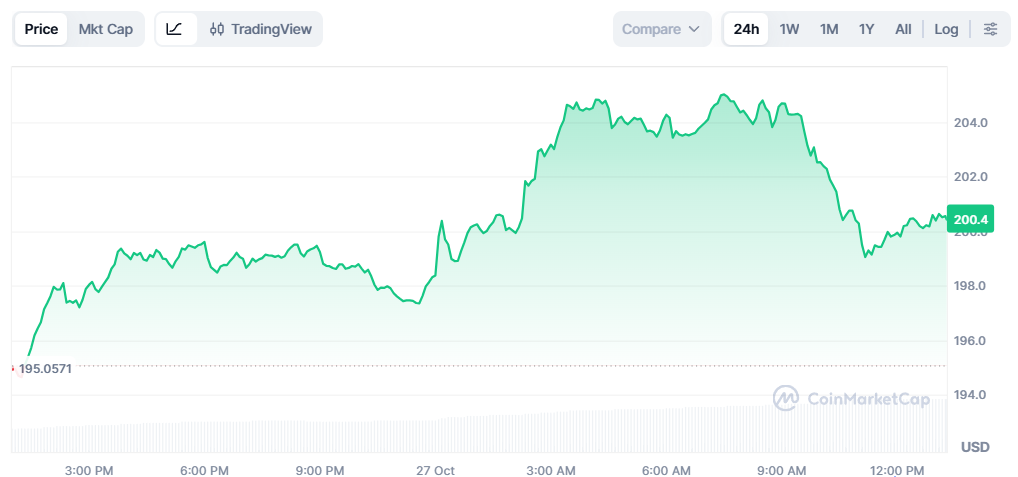Image resolution: width=1018 pixels, height=477 pixels.
Task: Select the 24h time range
Action: (x=746, y=29)
